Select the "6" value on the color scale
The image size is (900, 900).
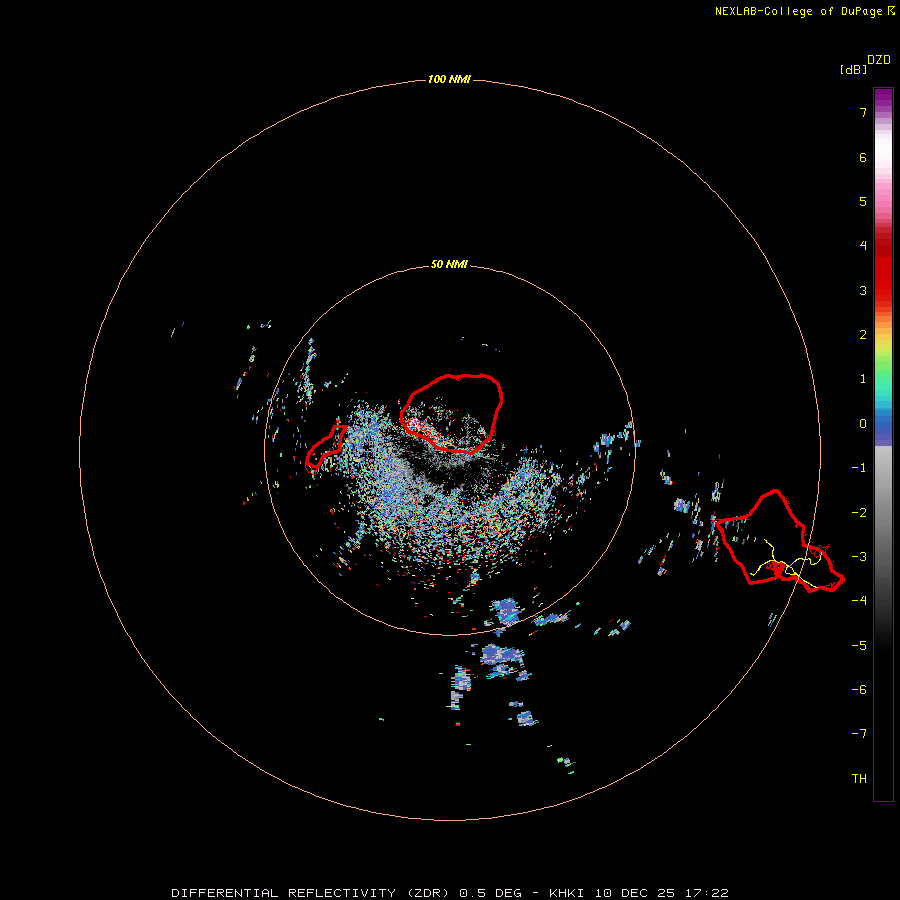click(863, 157)
